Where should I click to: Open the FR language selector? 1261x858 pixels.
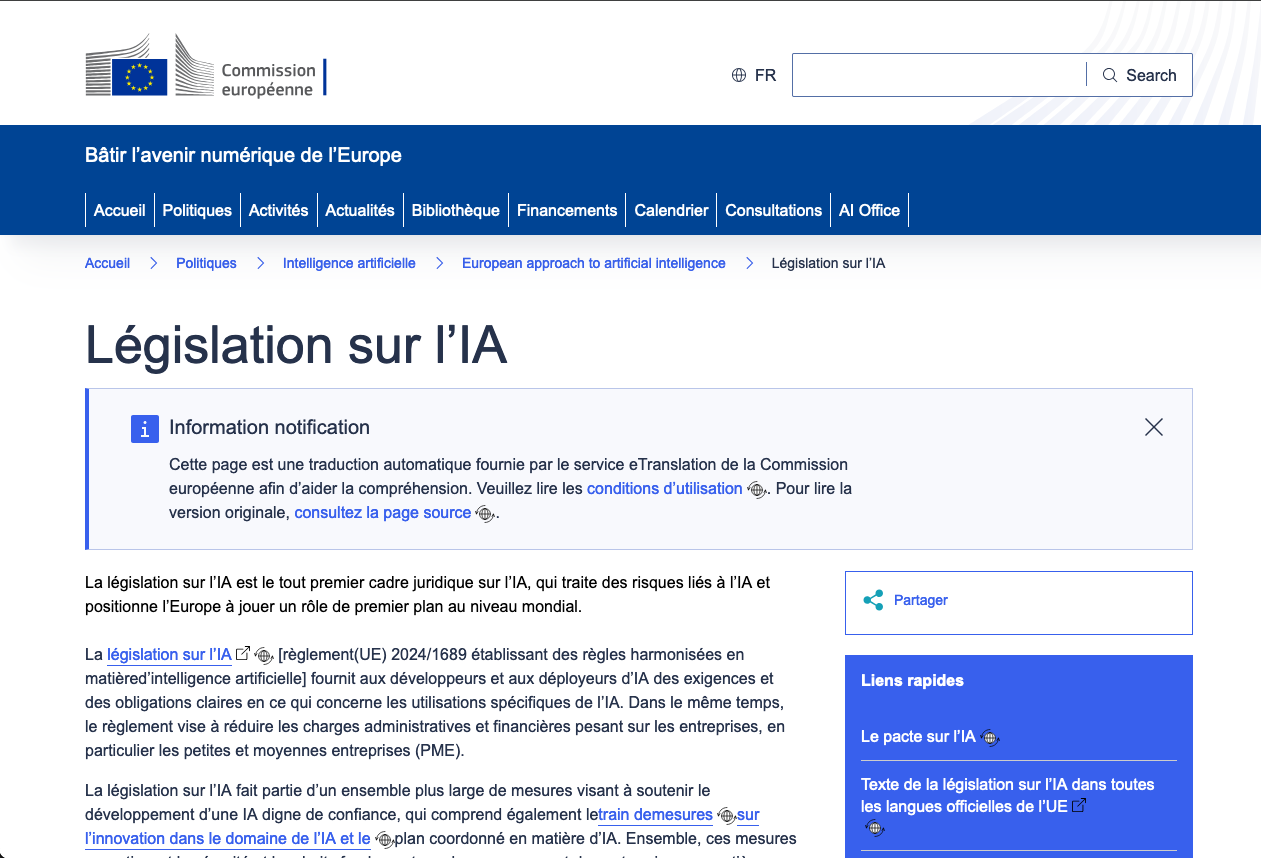pos(754,75)
